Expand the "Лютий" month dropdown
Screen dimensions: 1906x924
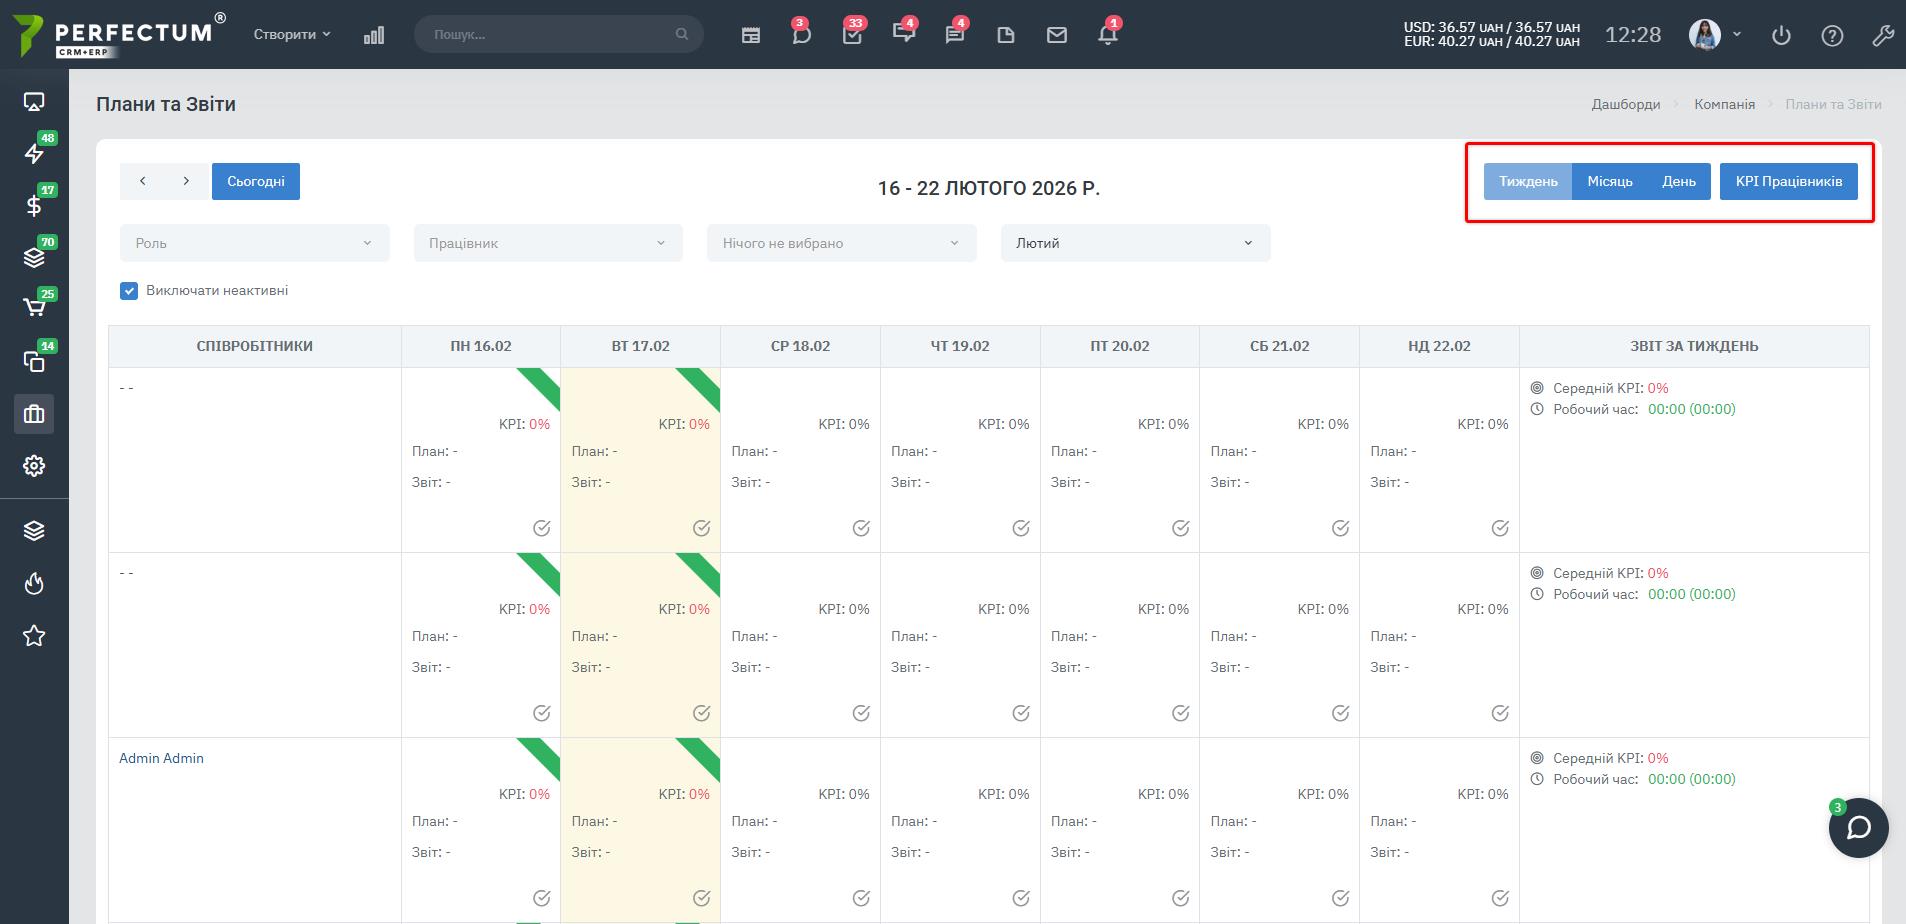click(1135, 243)
